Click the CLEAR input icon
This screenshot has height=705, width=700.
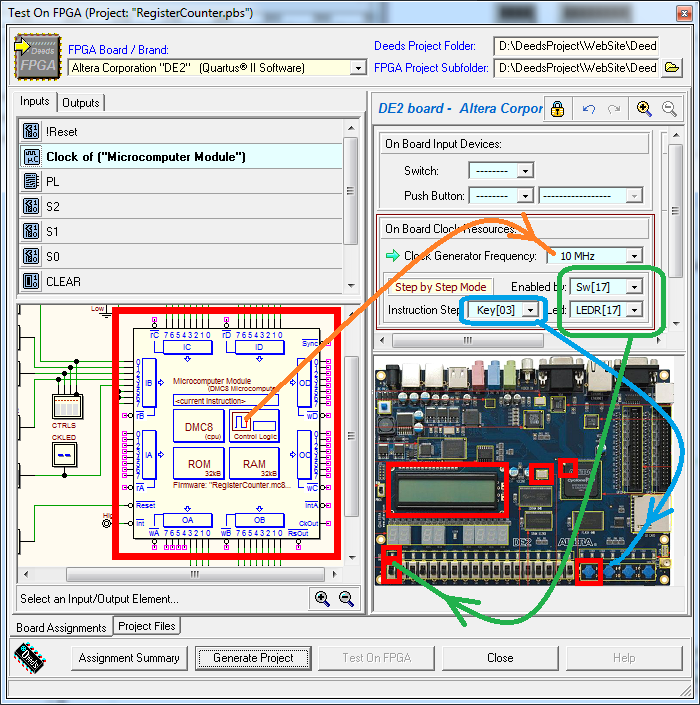(31, 281)
